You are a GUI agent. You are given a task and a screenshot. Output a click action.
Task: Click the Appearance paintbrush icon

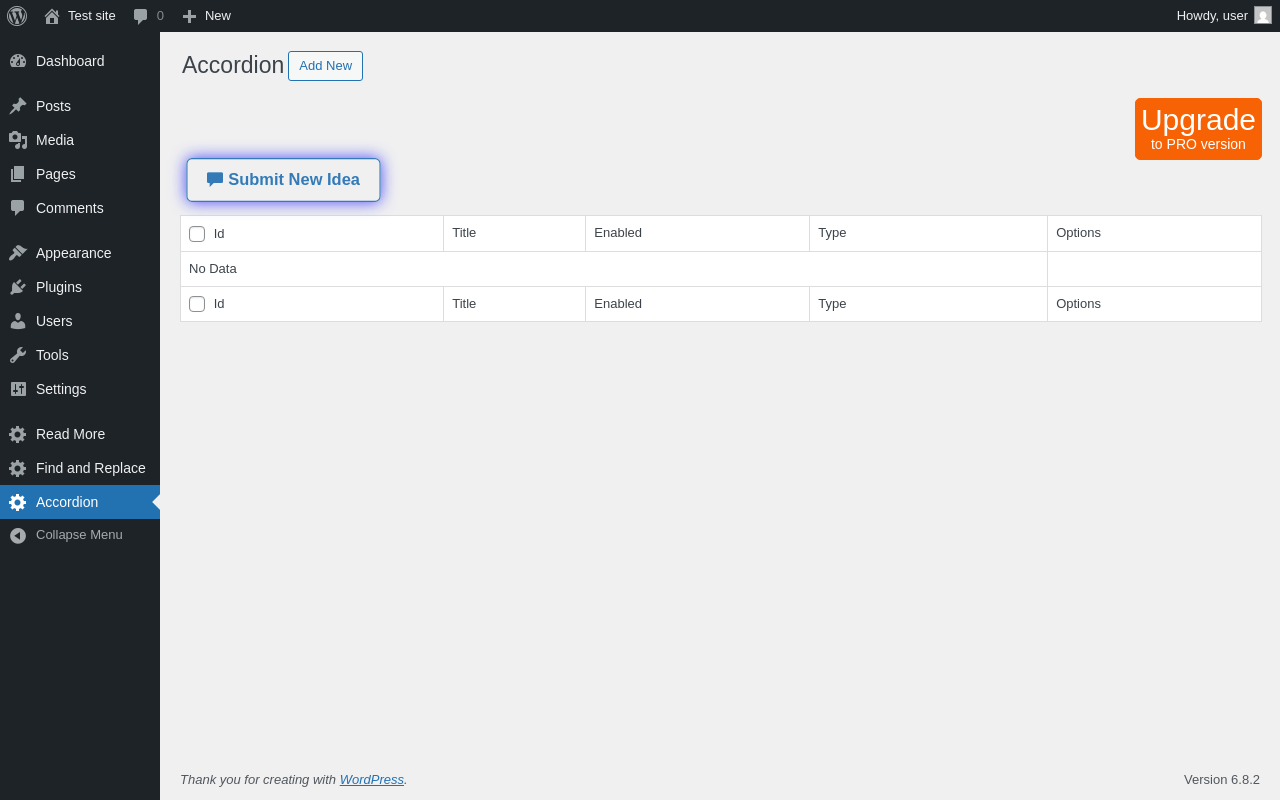pyautogui.click(x=18, y=253)
